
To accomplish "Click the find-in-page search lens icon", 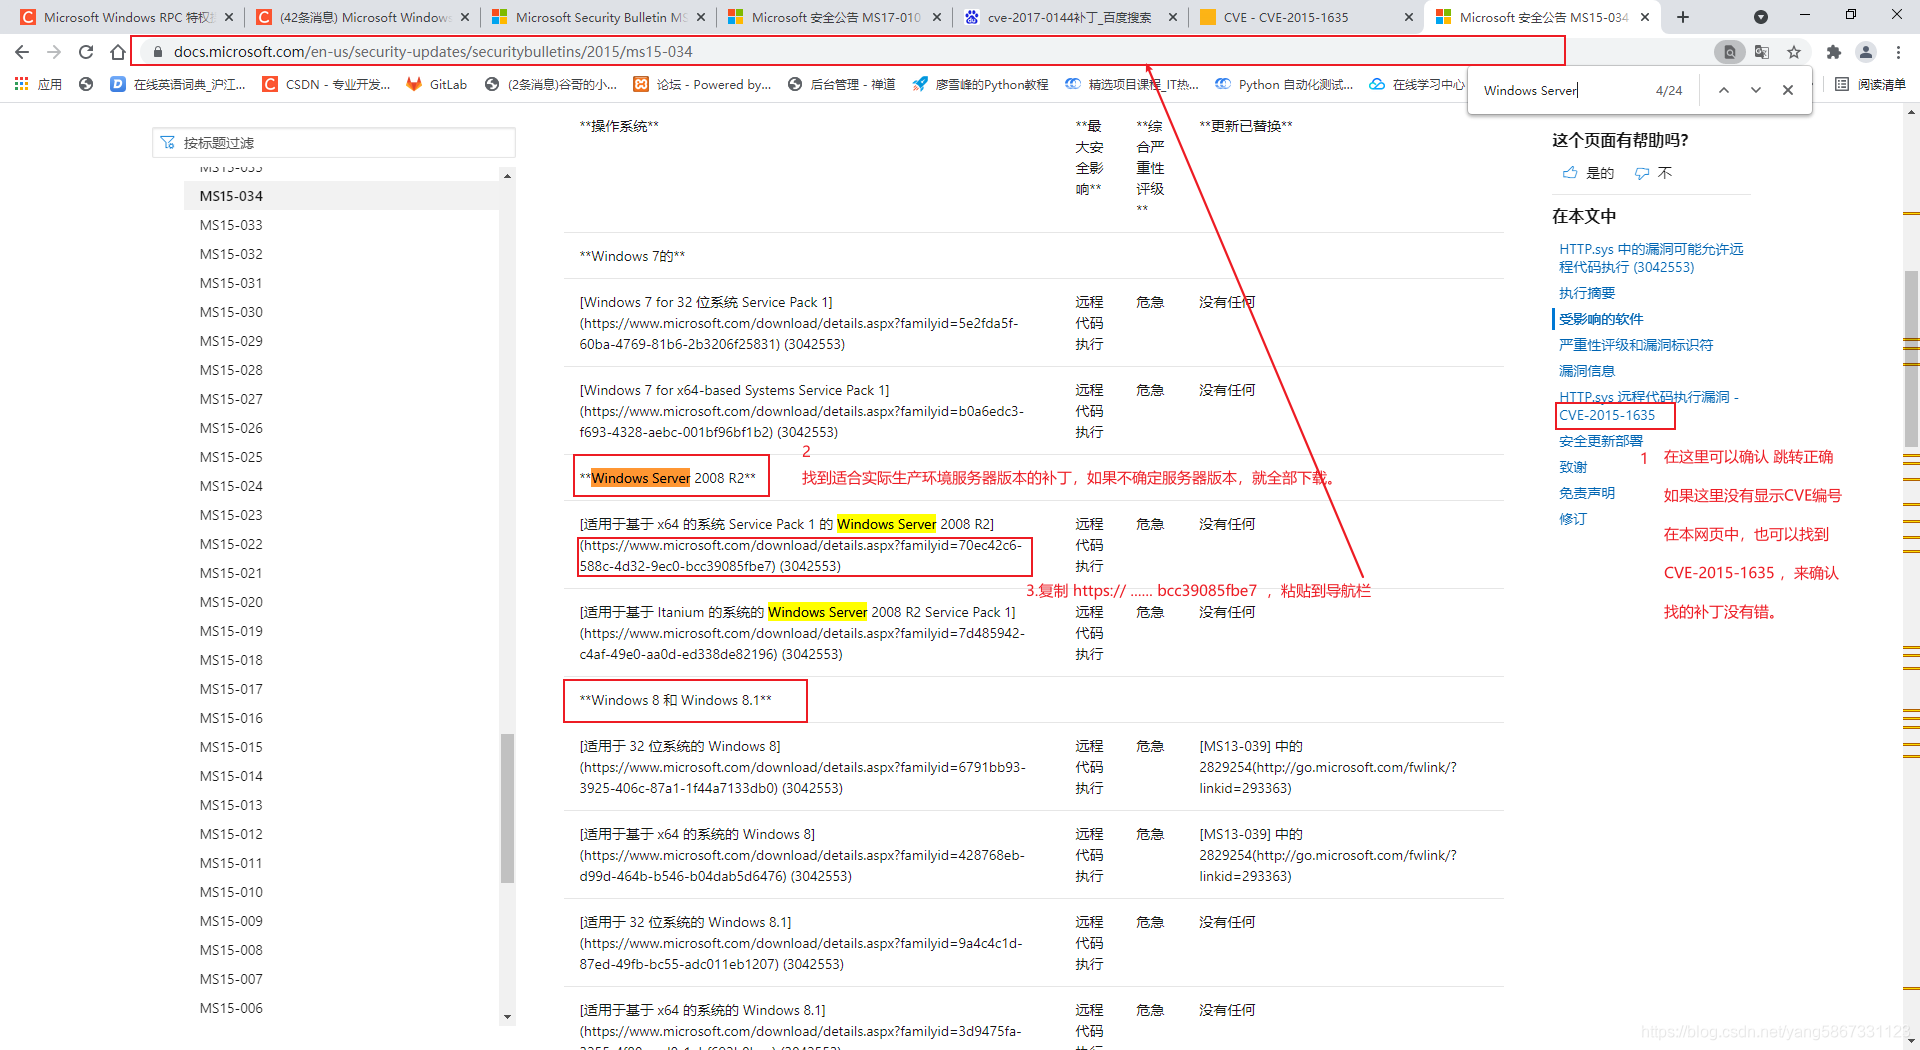I will (x=1730, y=52).
